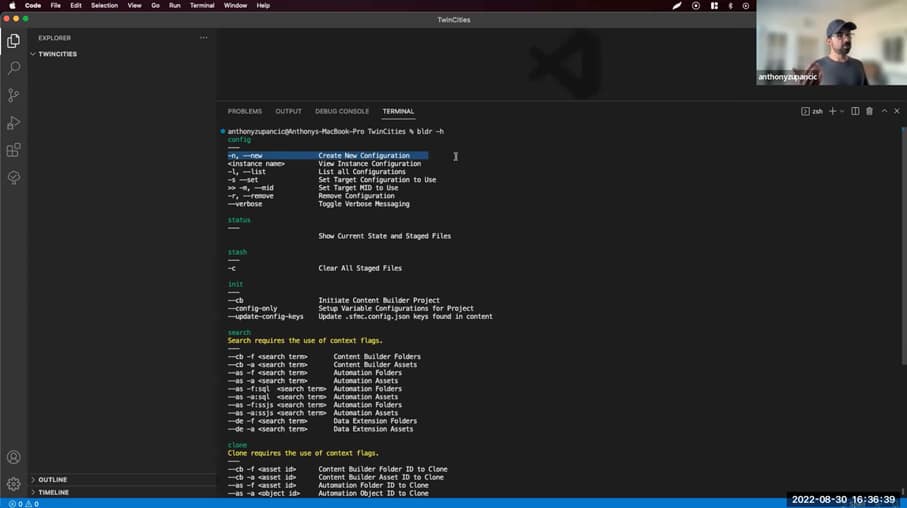Create a new terminal with plus icon
This screenshot has height=508, width=907.
(832, 111)
